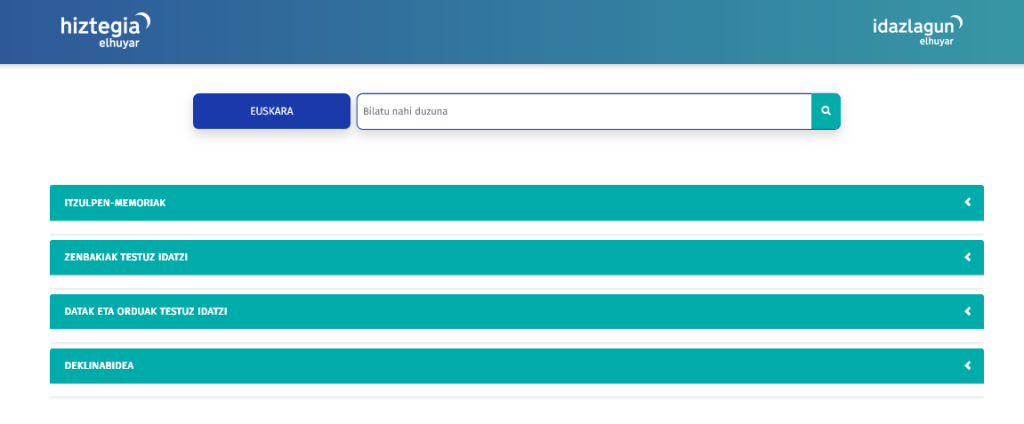Image resolution: width=1024 pixels, height=424 pixels.
Task: Select the ZENBAKIAK TESTUZ IDATZI title
Action: pos(126,257)
